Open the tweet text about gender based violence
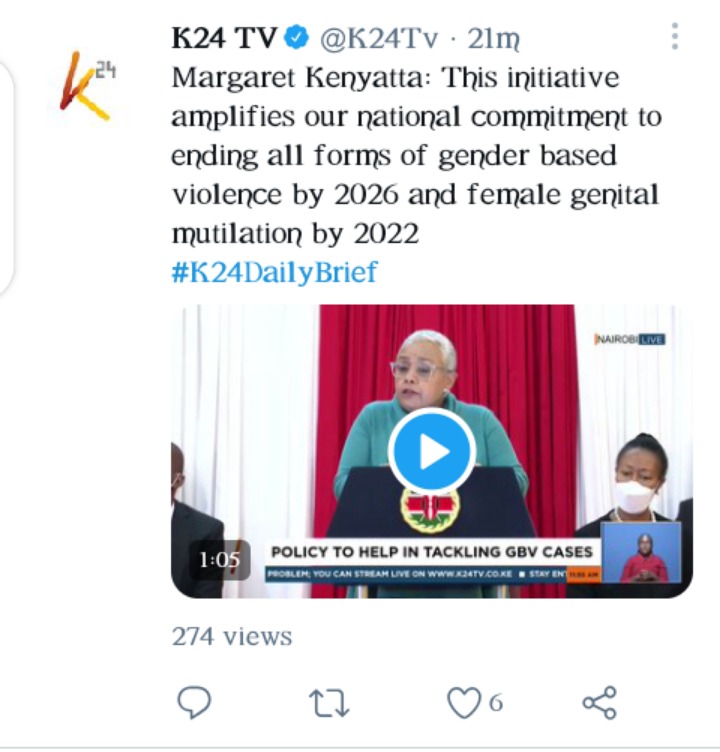This screenshot has width=720, height=752. coord(416,155)
